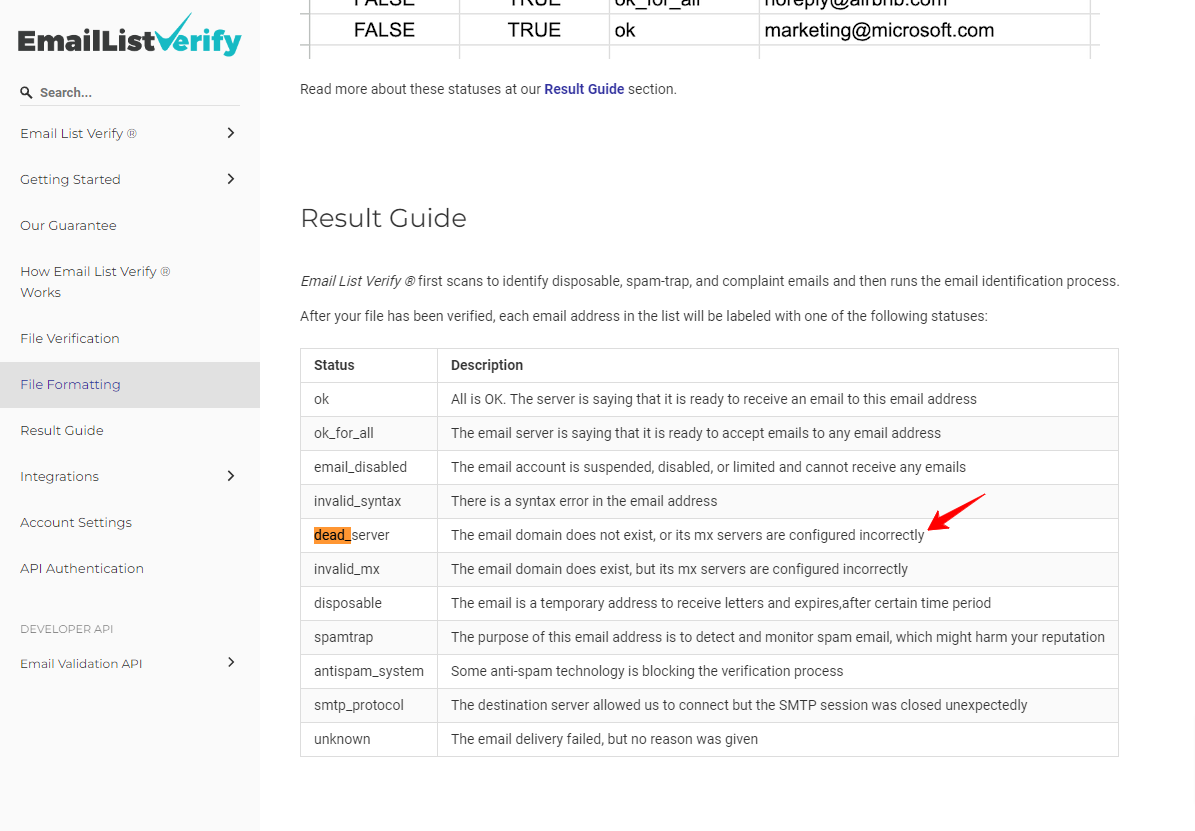Click the EmailListVerify logo
1195x831 pixels.
point(129,35)
